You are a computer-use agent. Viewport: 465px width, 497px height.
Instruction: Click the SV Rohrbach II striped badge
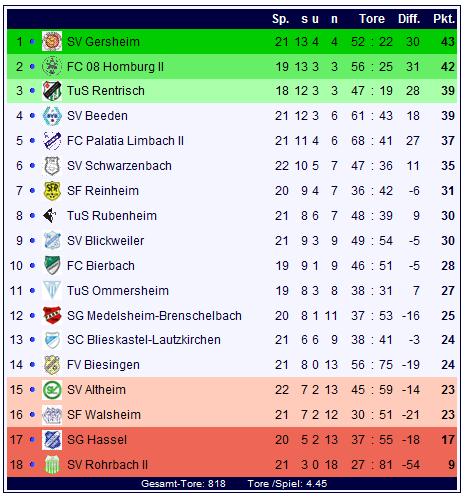point(52,465)
